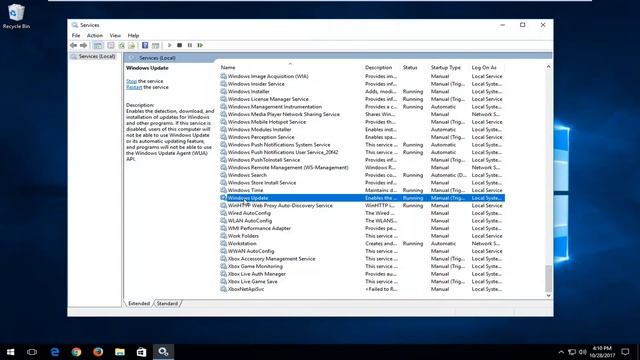640x360 pixels.
Task: Open Task View from the taskbar
Action: 32,352
